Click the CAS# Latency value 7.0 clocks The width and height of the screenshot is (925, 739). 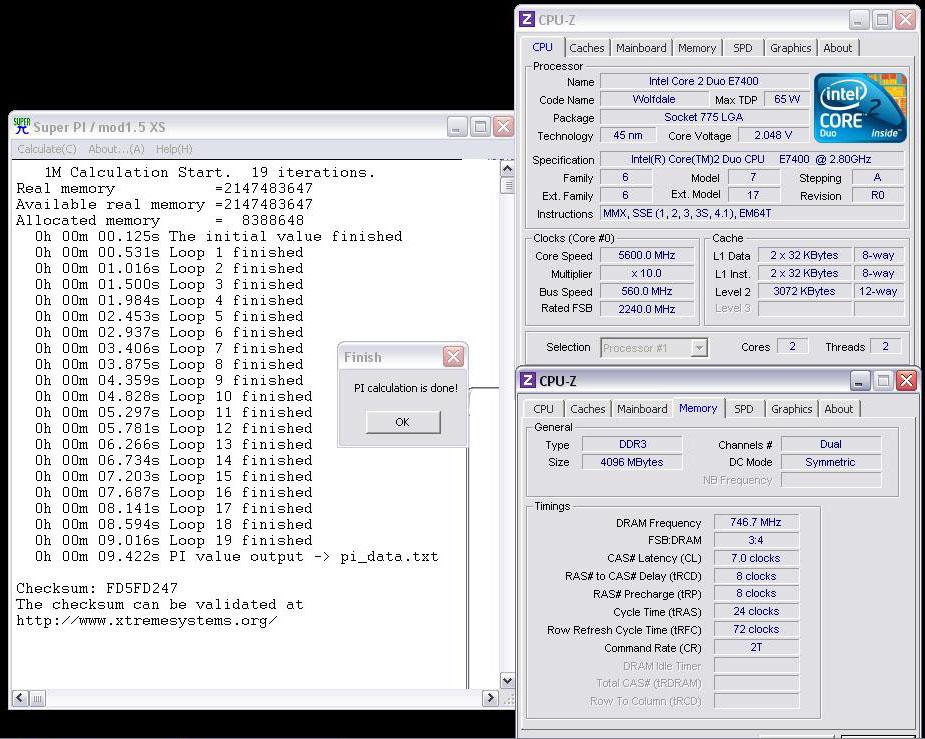(756, 558)
